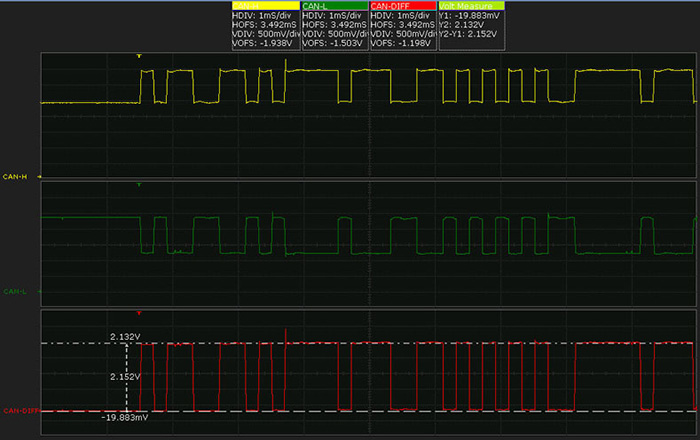This screenshot has width=700, height=440.
Task: Click the yellow CAN-H trigger marker triangle
Action: [x=139, y=56]
